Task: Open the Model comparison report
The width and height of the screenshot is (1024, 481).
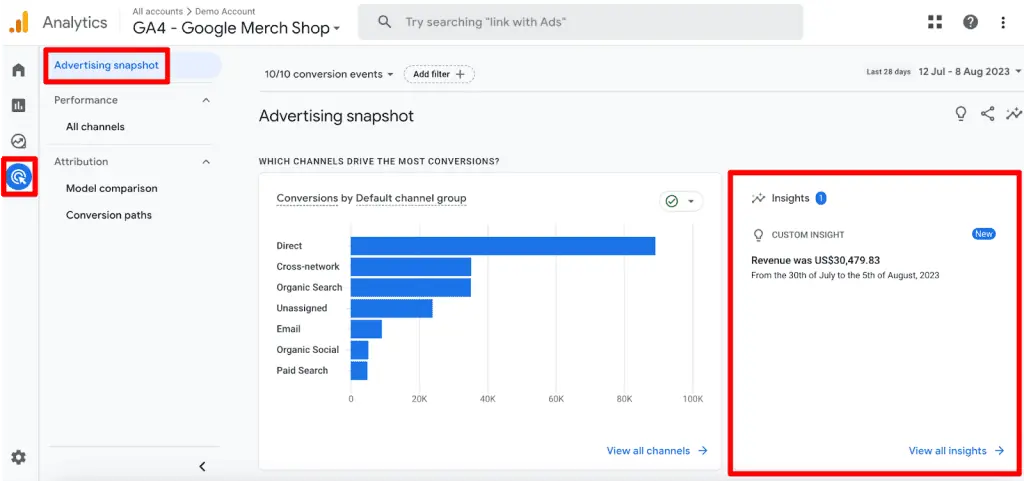Action: pos(112,188)
